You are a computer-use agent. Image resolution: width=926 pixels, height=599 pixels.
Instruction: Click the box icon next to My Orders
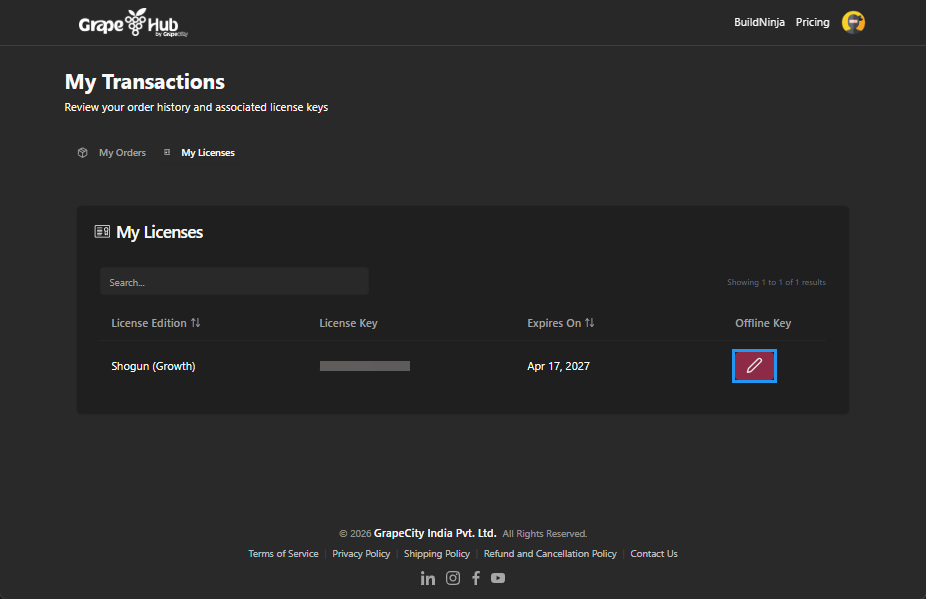[x=82, y=152]
